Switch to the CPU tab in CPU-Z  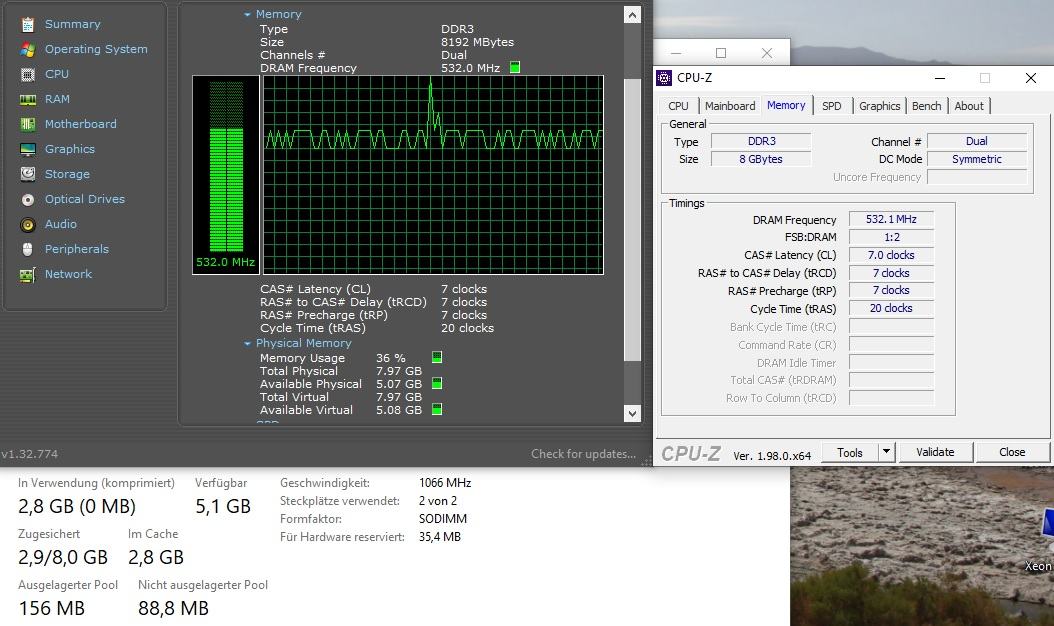click(678, 106)
